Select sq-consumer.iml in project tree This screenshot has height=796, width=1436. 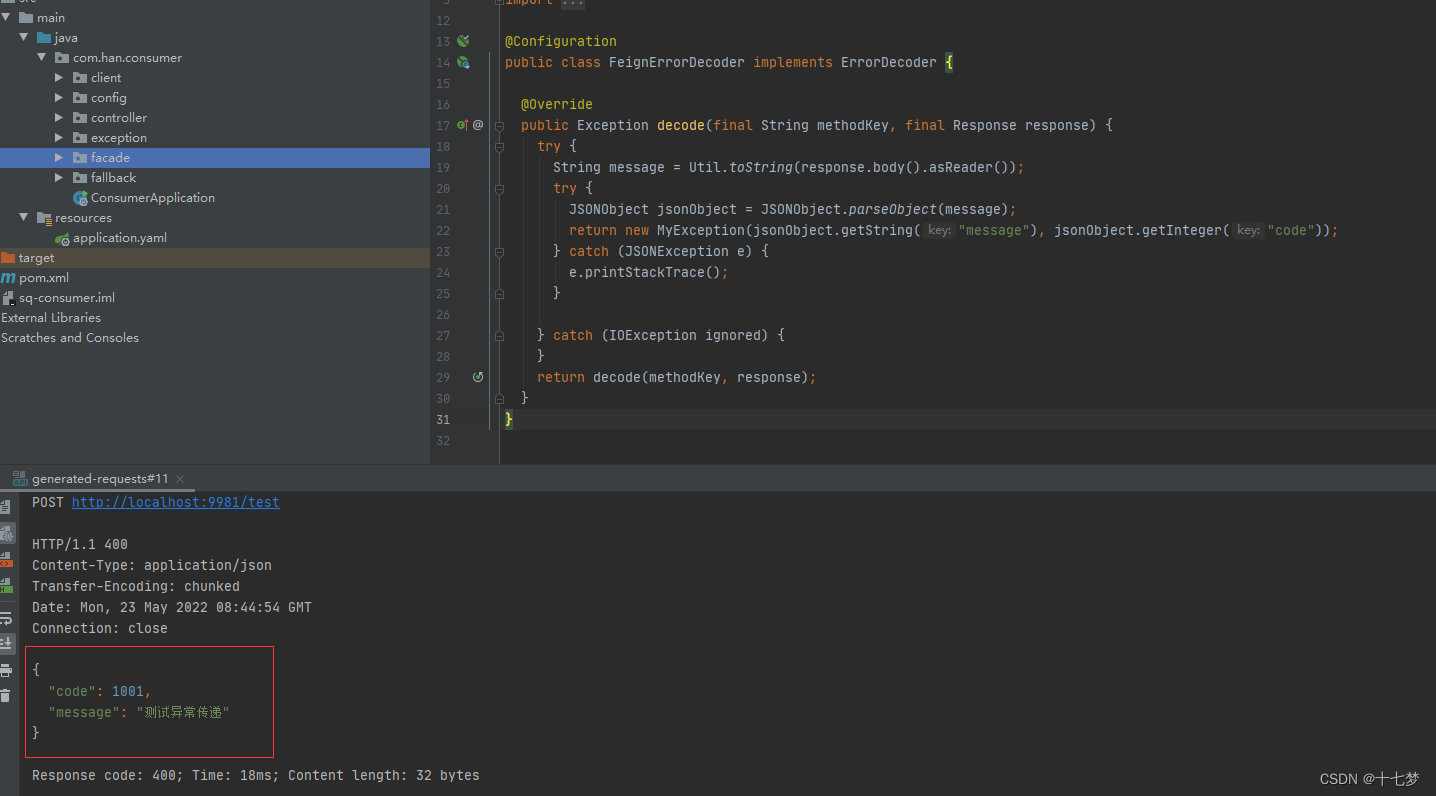(67, 298)
